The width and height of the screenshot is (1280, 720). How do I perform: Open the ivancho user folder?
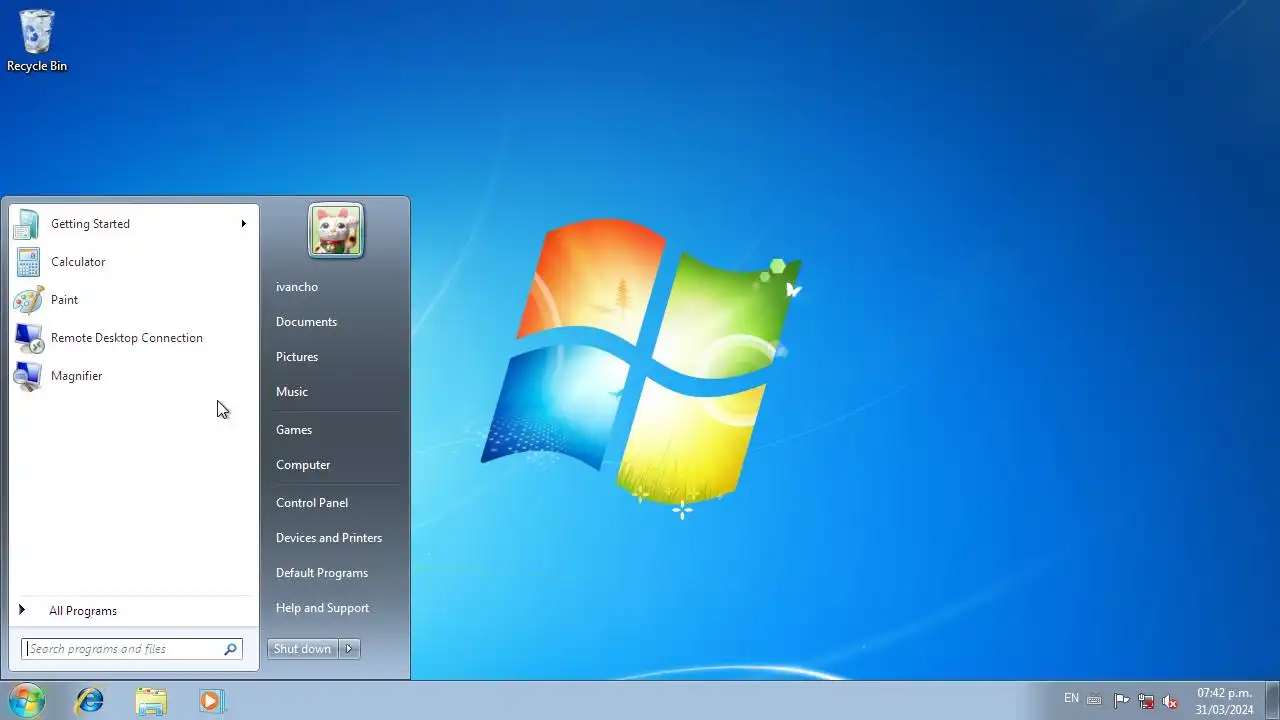(x=297, y=287)
